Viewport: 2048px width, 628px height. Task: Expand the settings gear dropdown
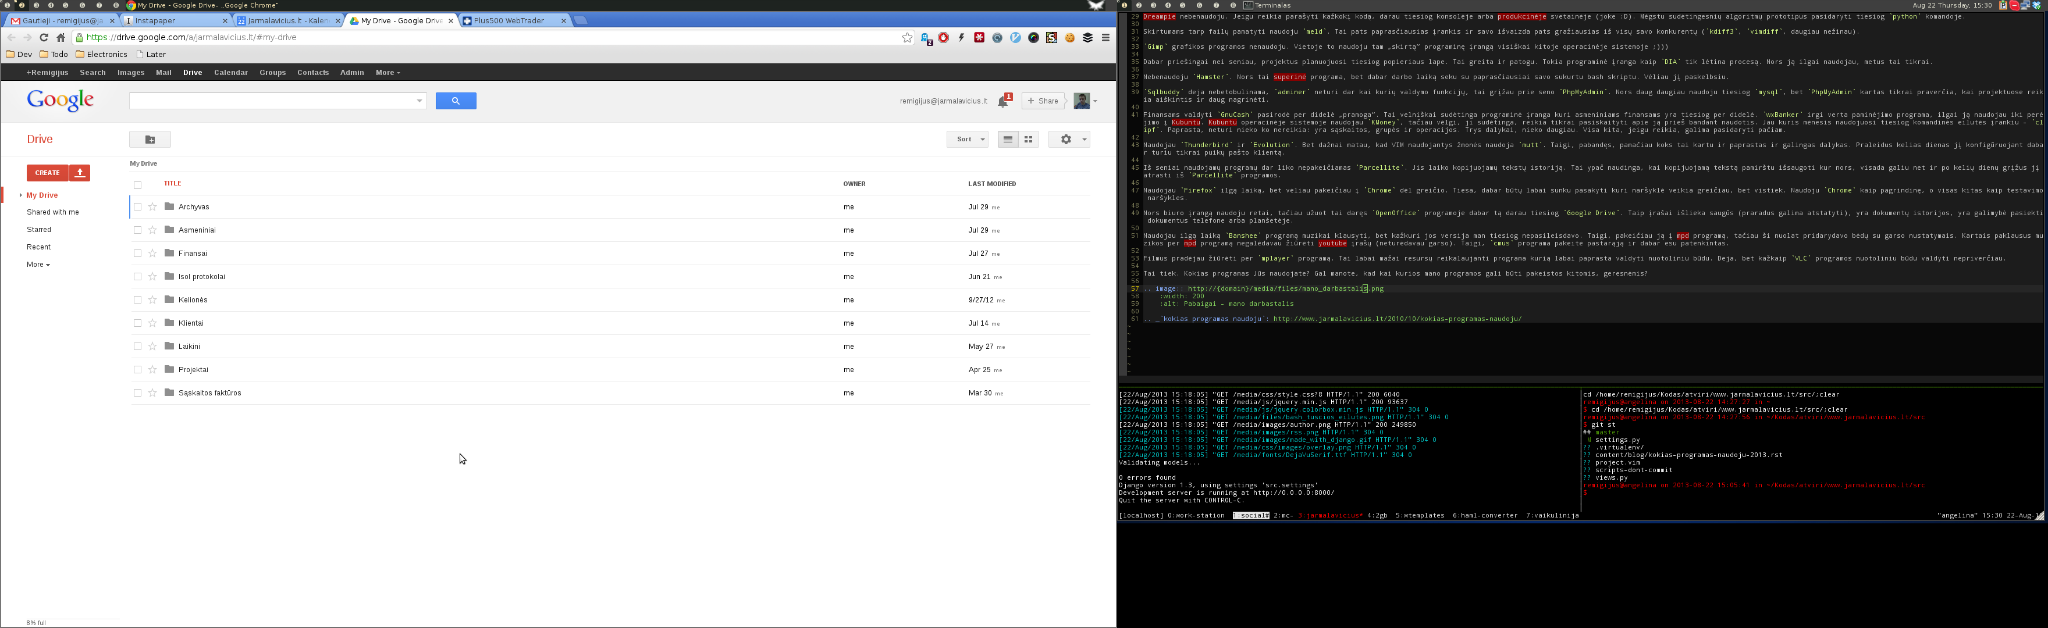[x=1070, y=139]
